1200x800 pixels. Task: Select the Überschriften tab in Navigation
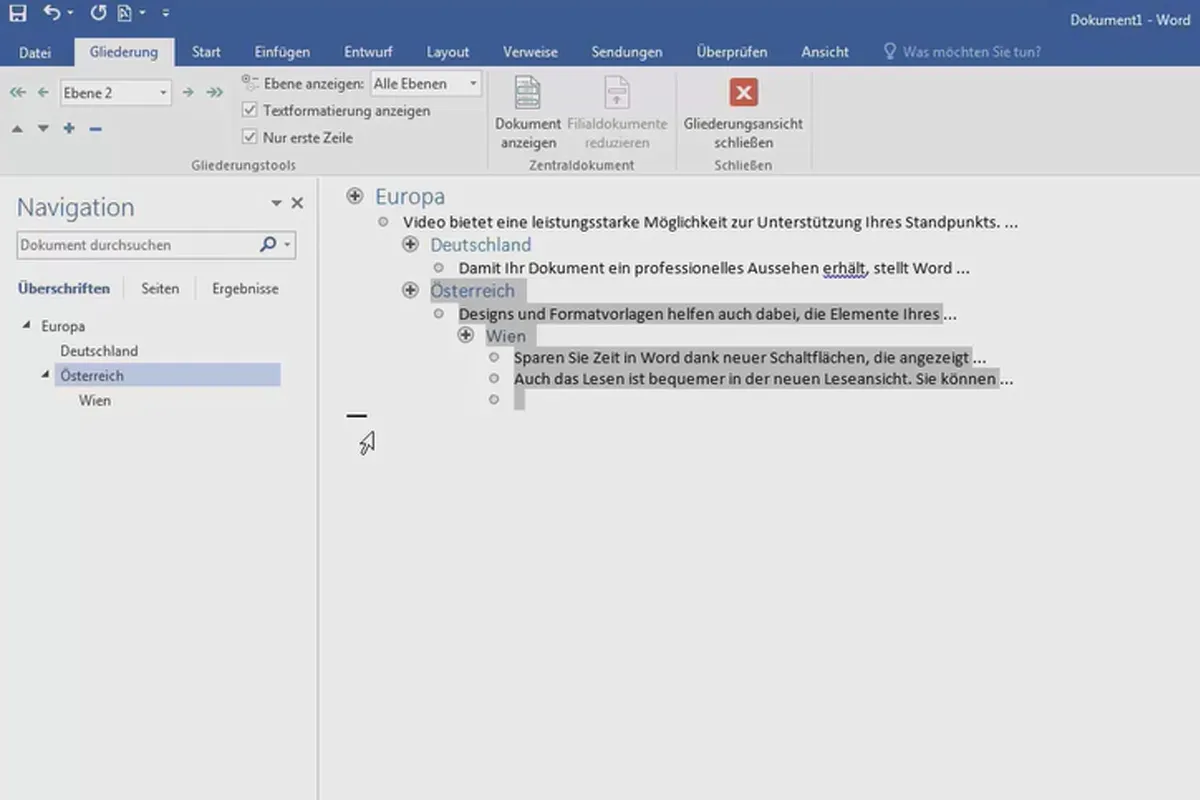coord(64,289)
